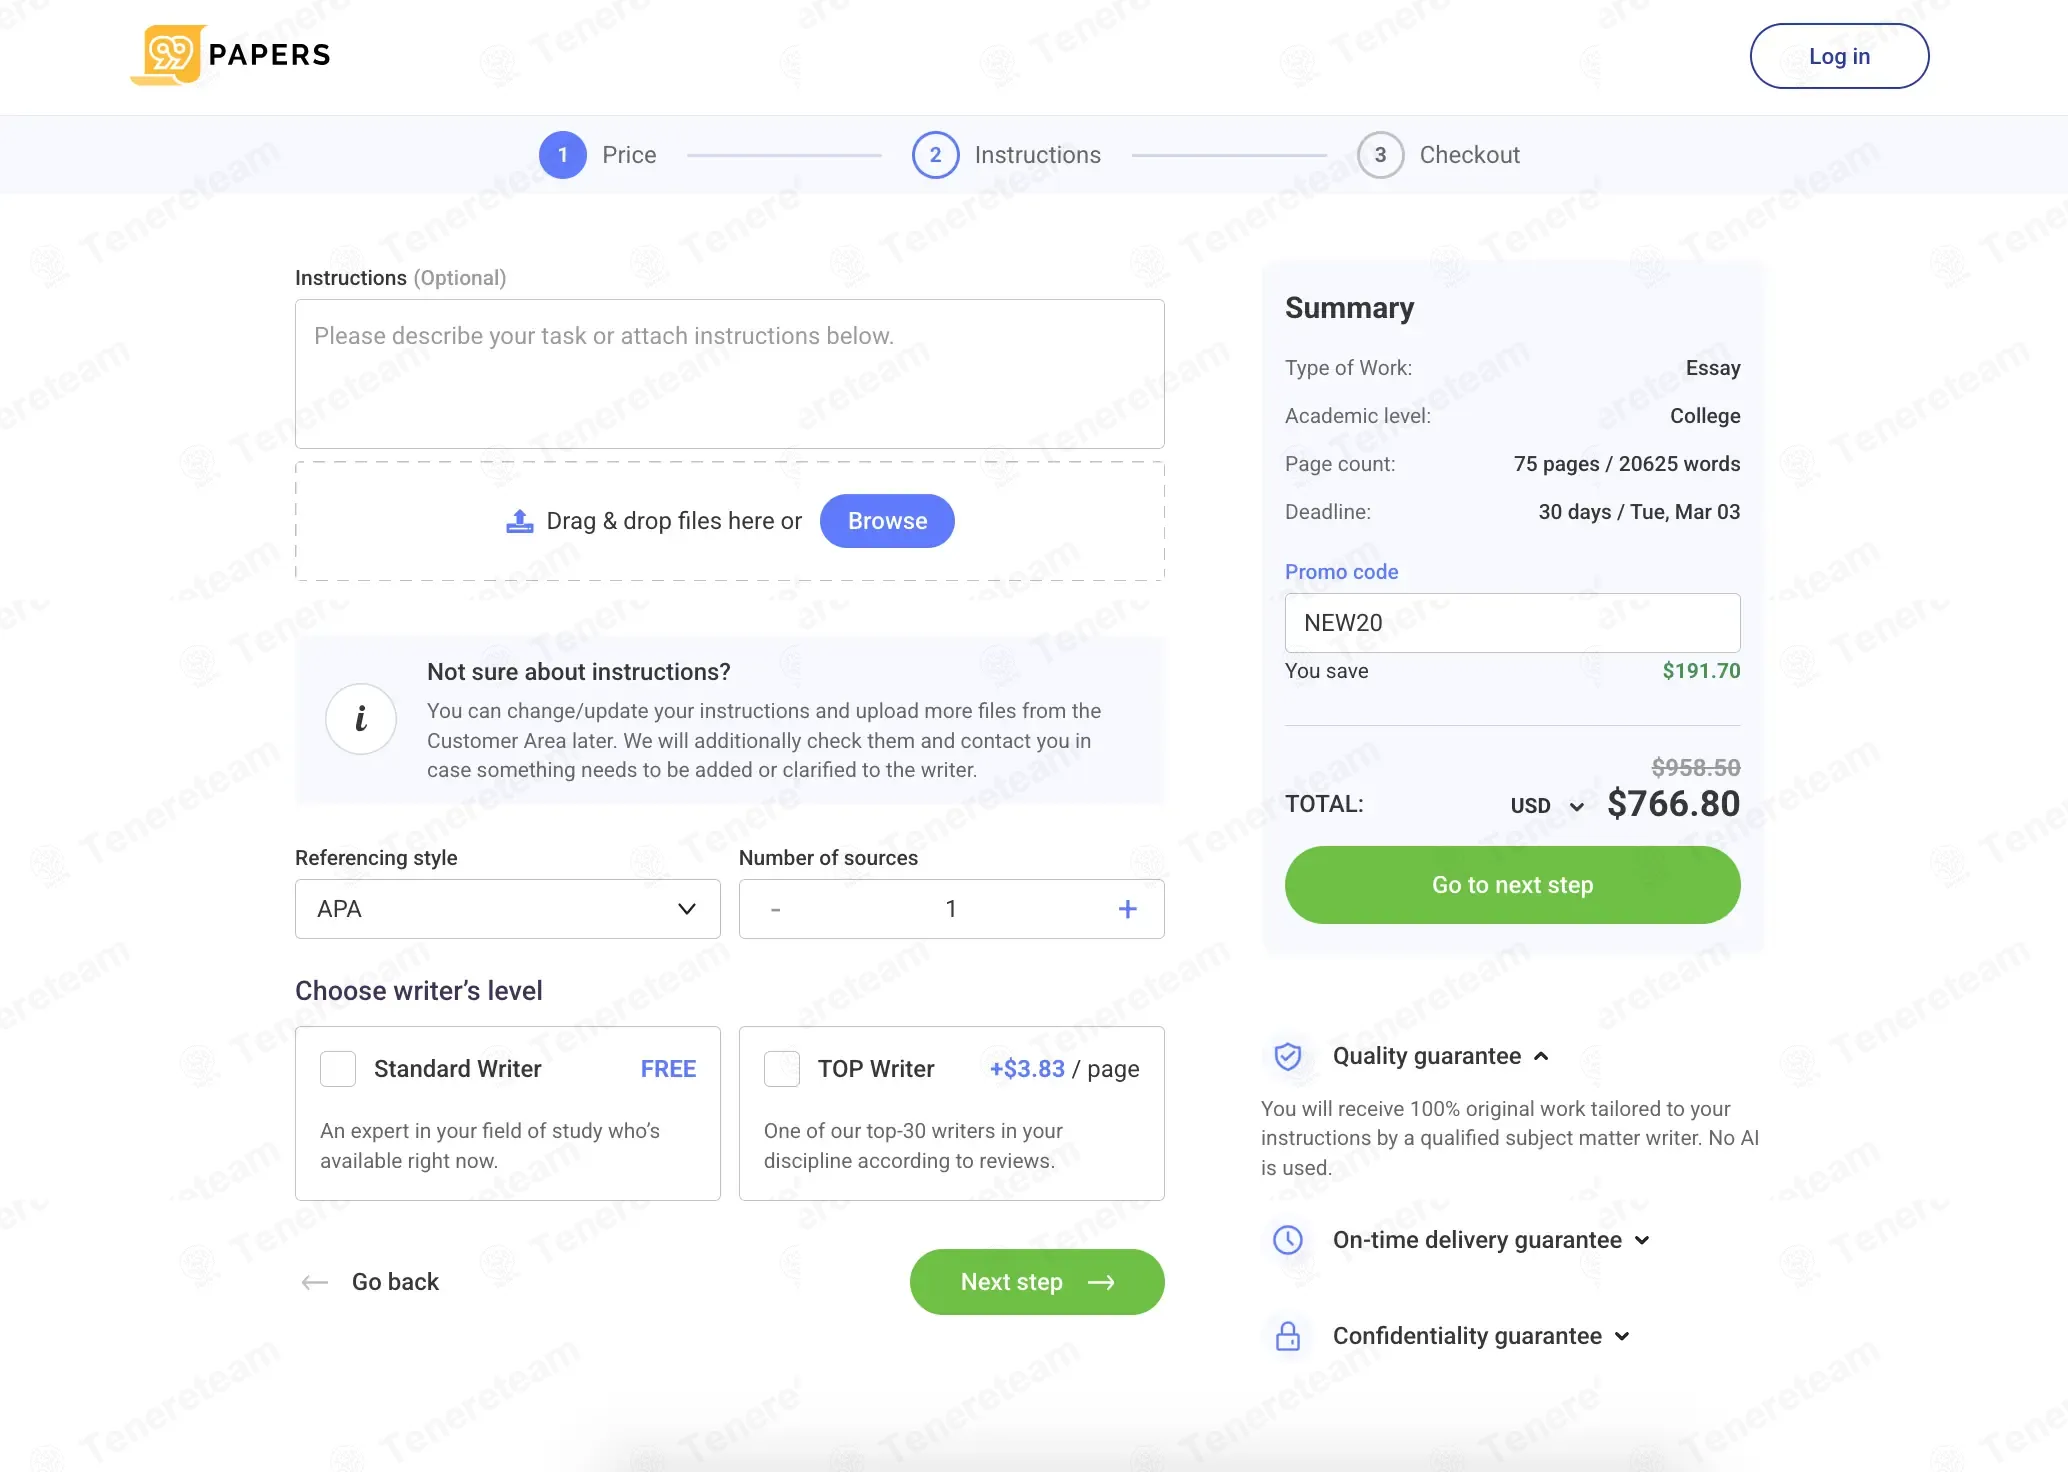
Task: Click the Log in button
Action: pyautogui.click(x=1839, y=56)
